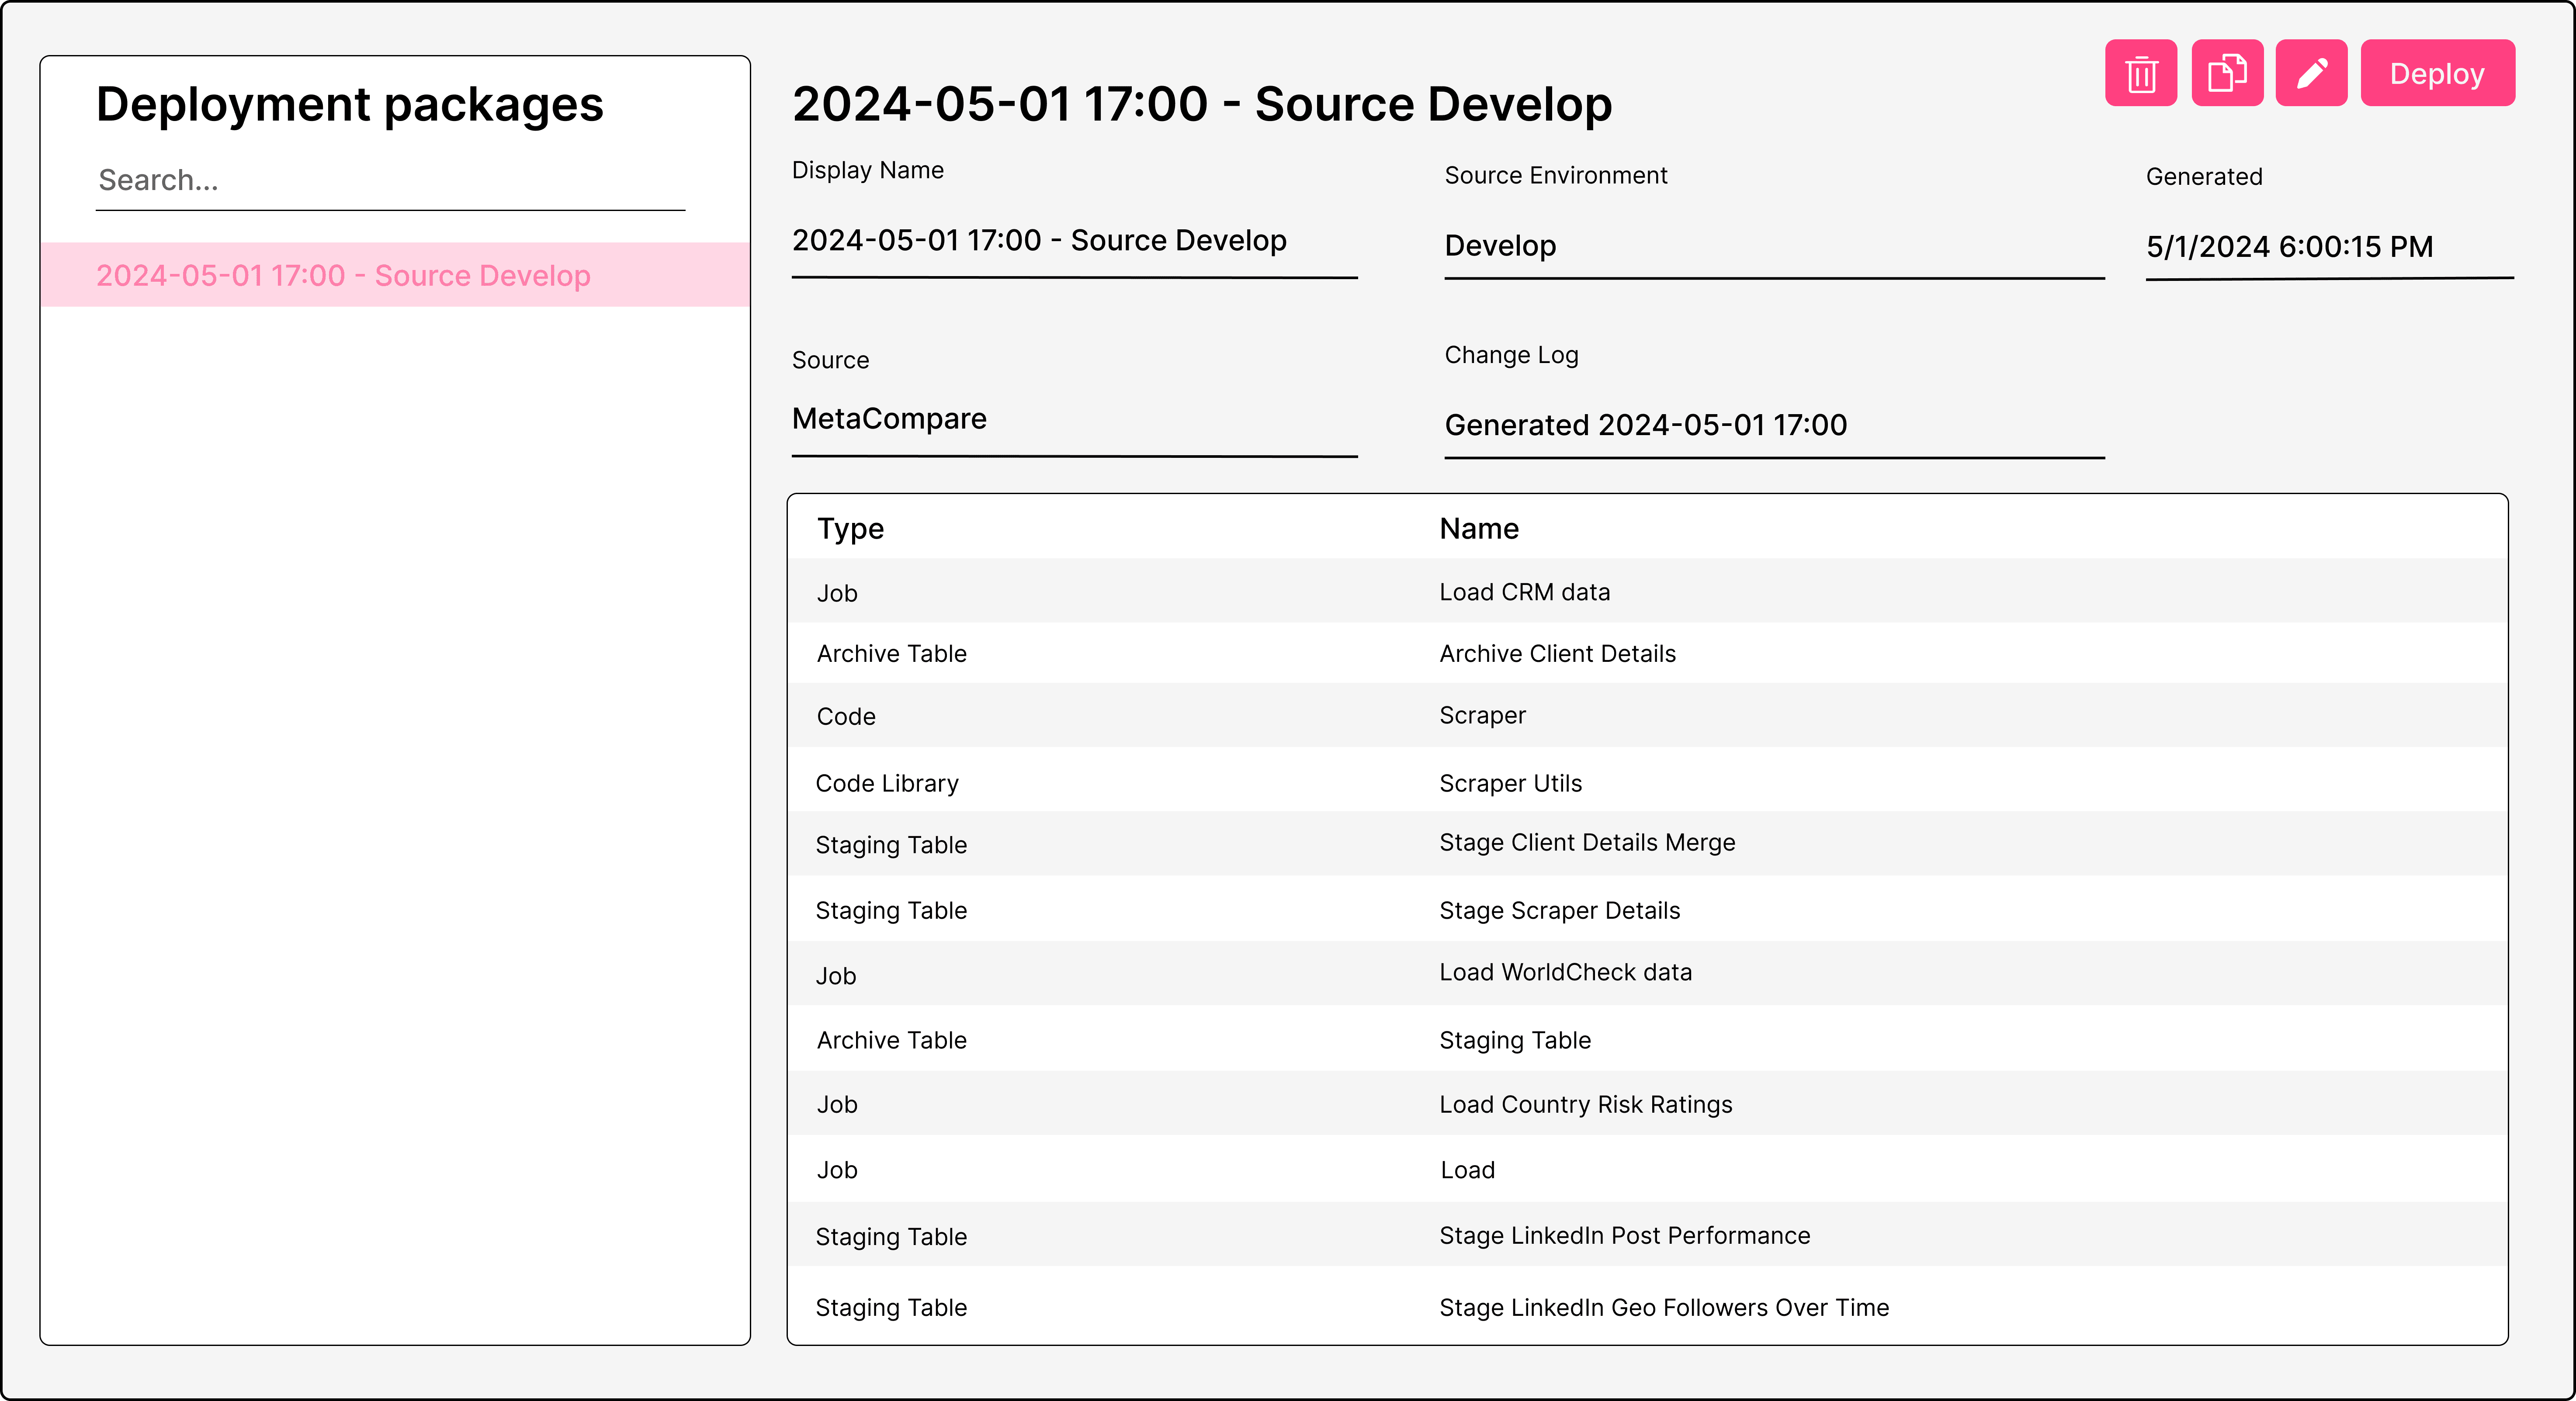2576x1401 pixels.
Task: Click the Deployment packages heading
Action: 350,105
